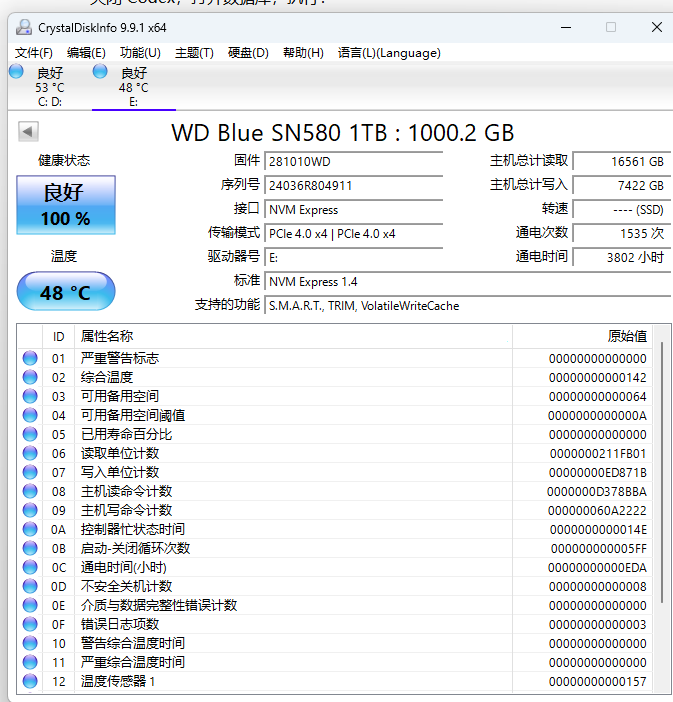Click the CrystalDiskInfo app icon in title bar
The image size is (673, 702).
point(24,27)
